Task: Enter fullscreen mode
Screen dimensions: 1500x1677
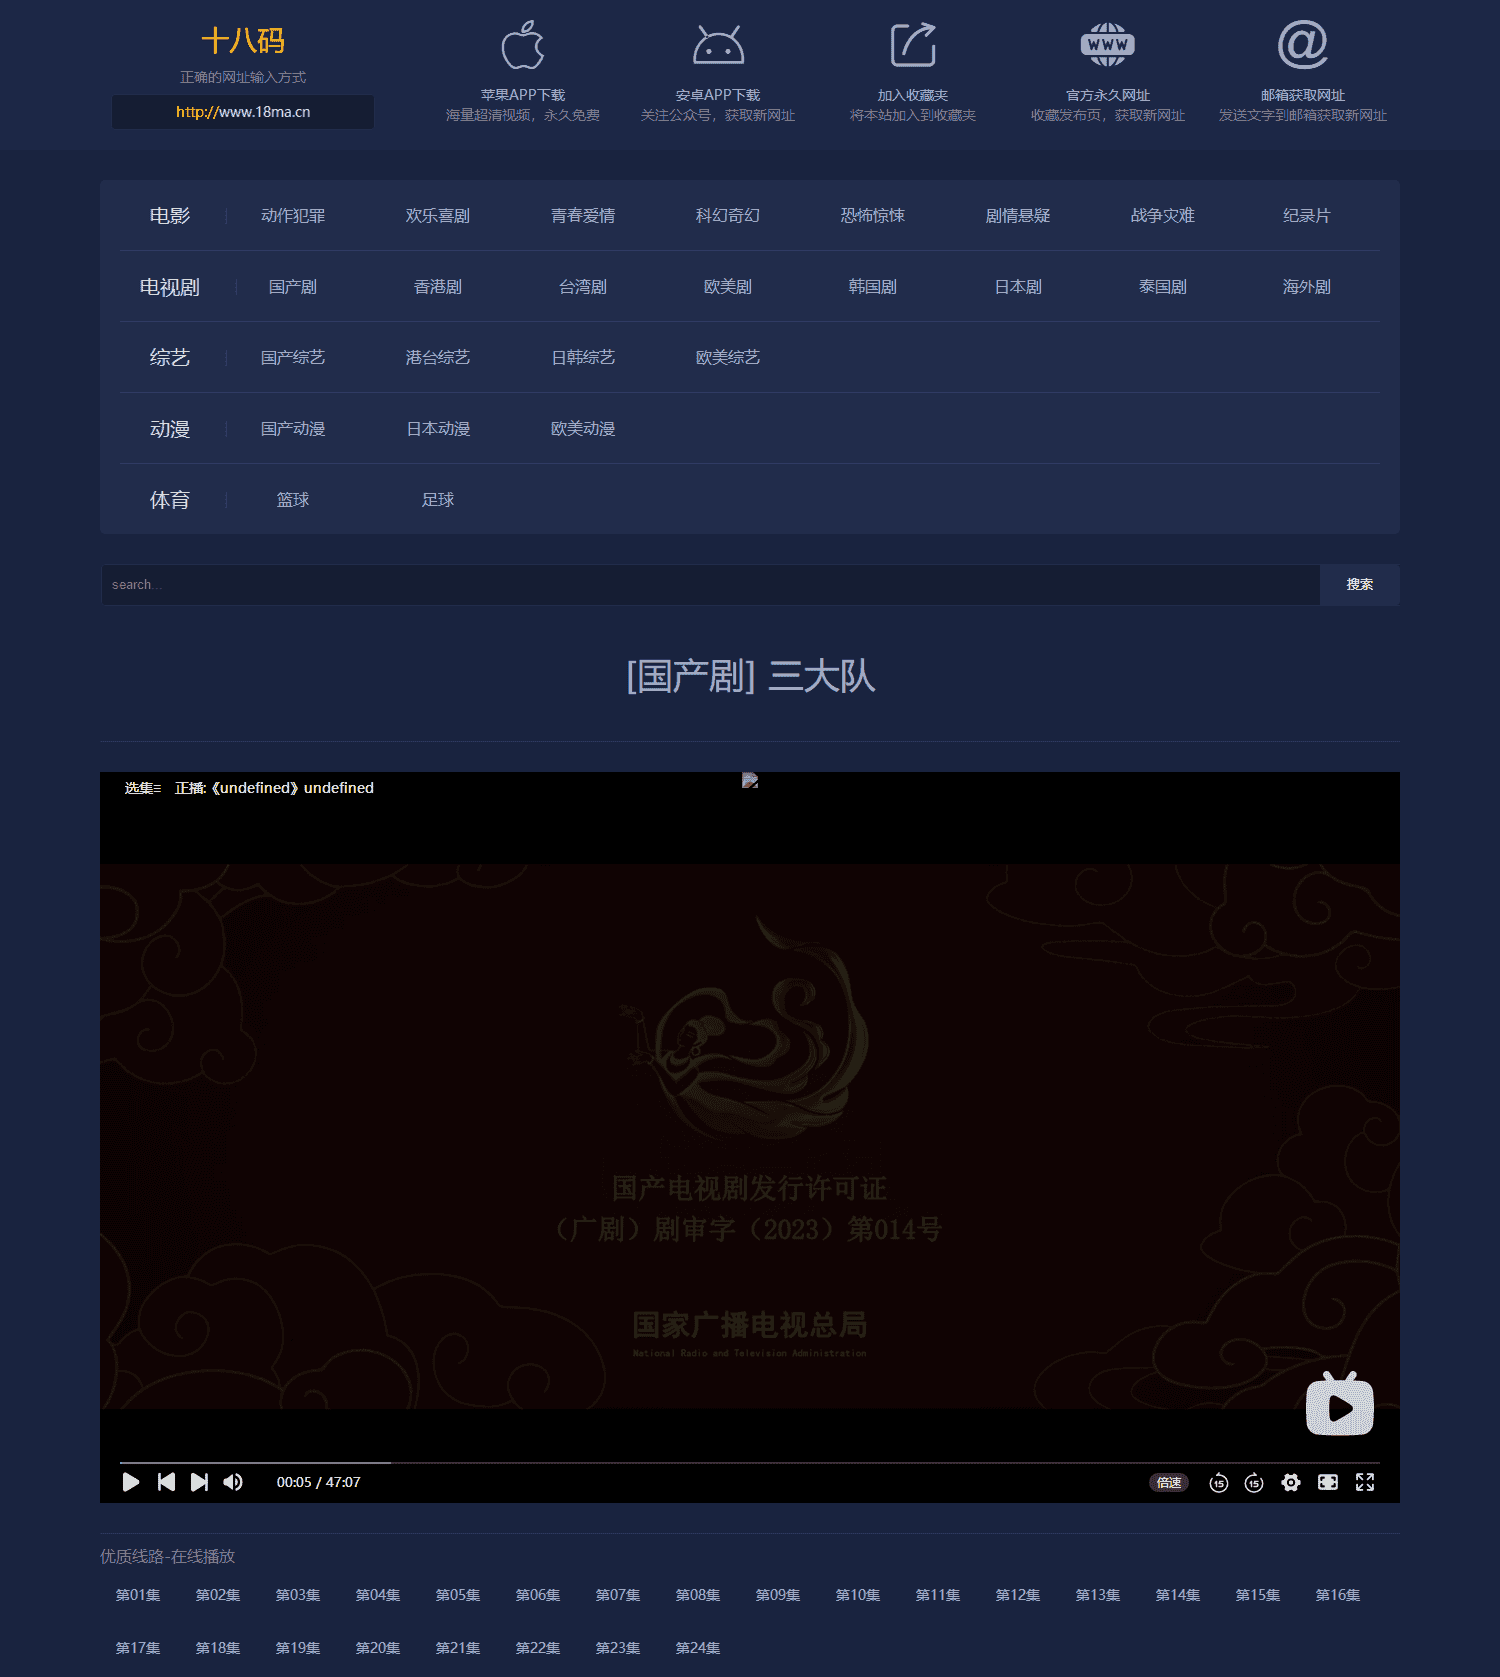Action: coord(1365,1482)
